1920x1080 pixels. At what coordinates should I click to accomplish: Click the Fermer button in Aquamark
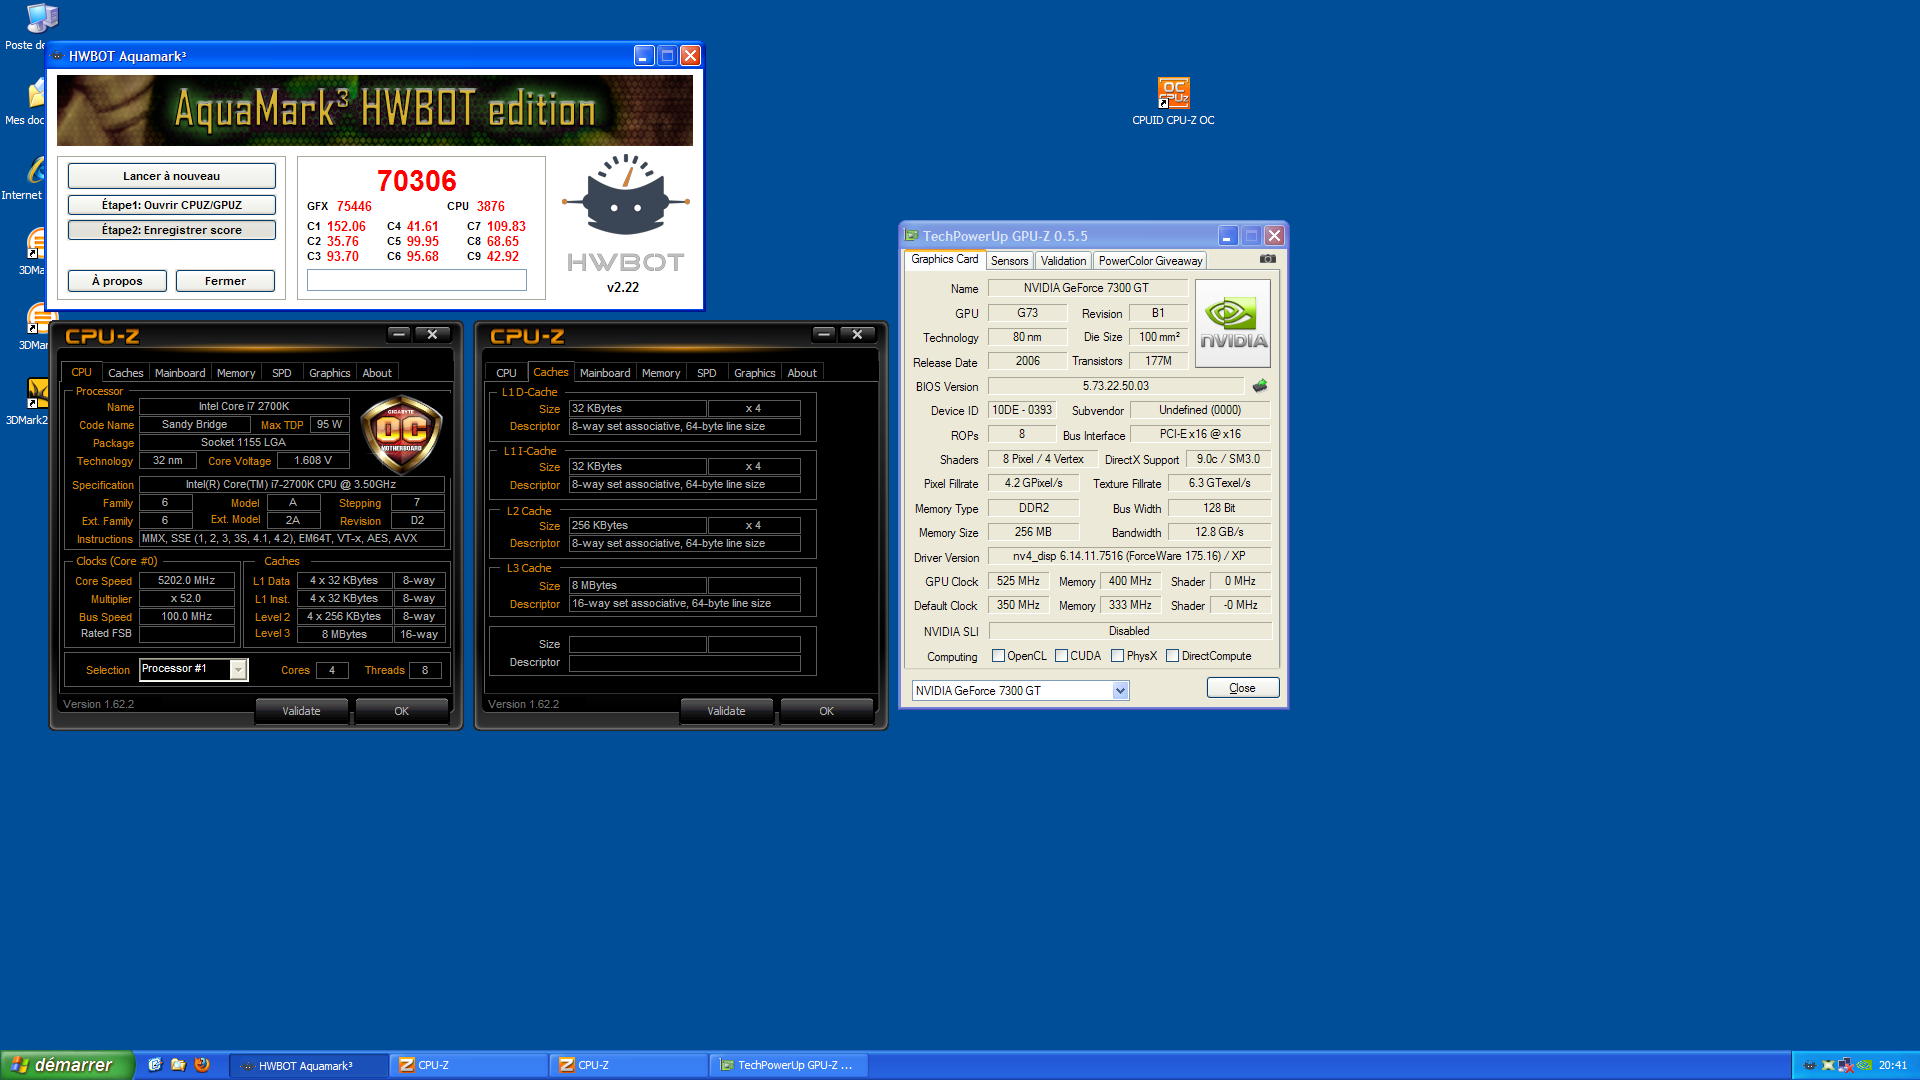click(225, 281)
